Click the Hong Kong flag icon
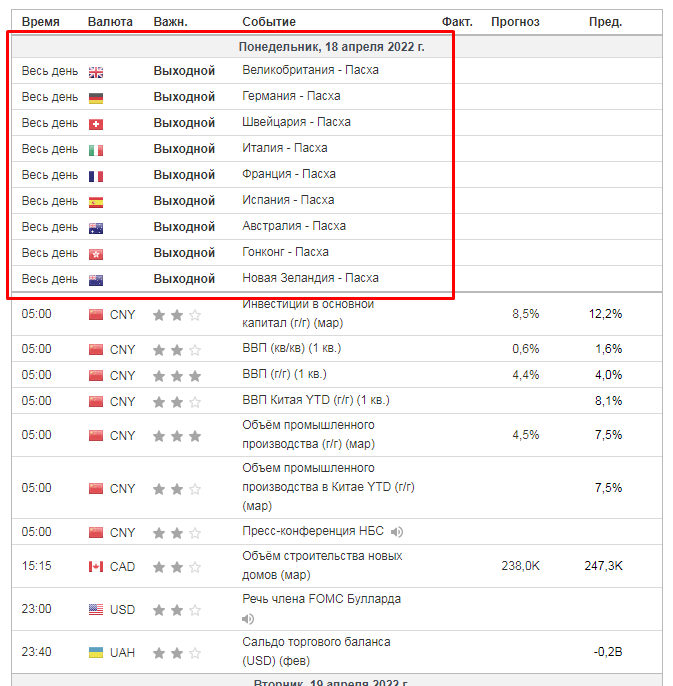 click(x=96, y=254)
